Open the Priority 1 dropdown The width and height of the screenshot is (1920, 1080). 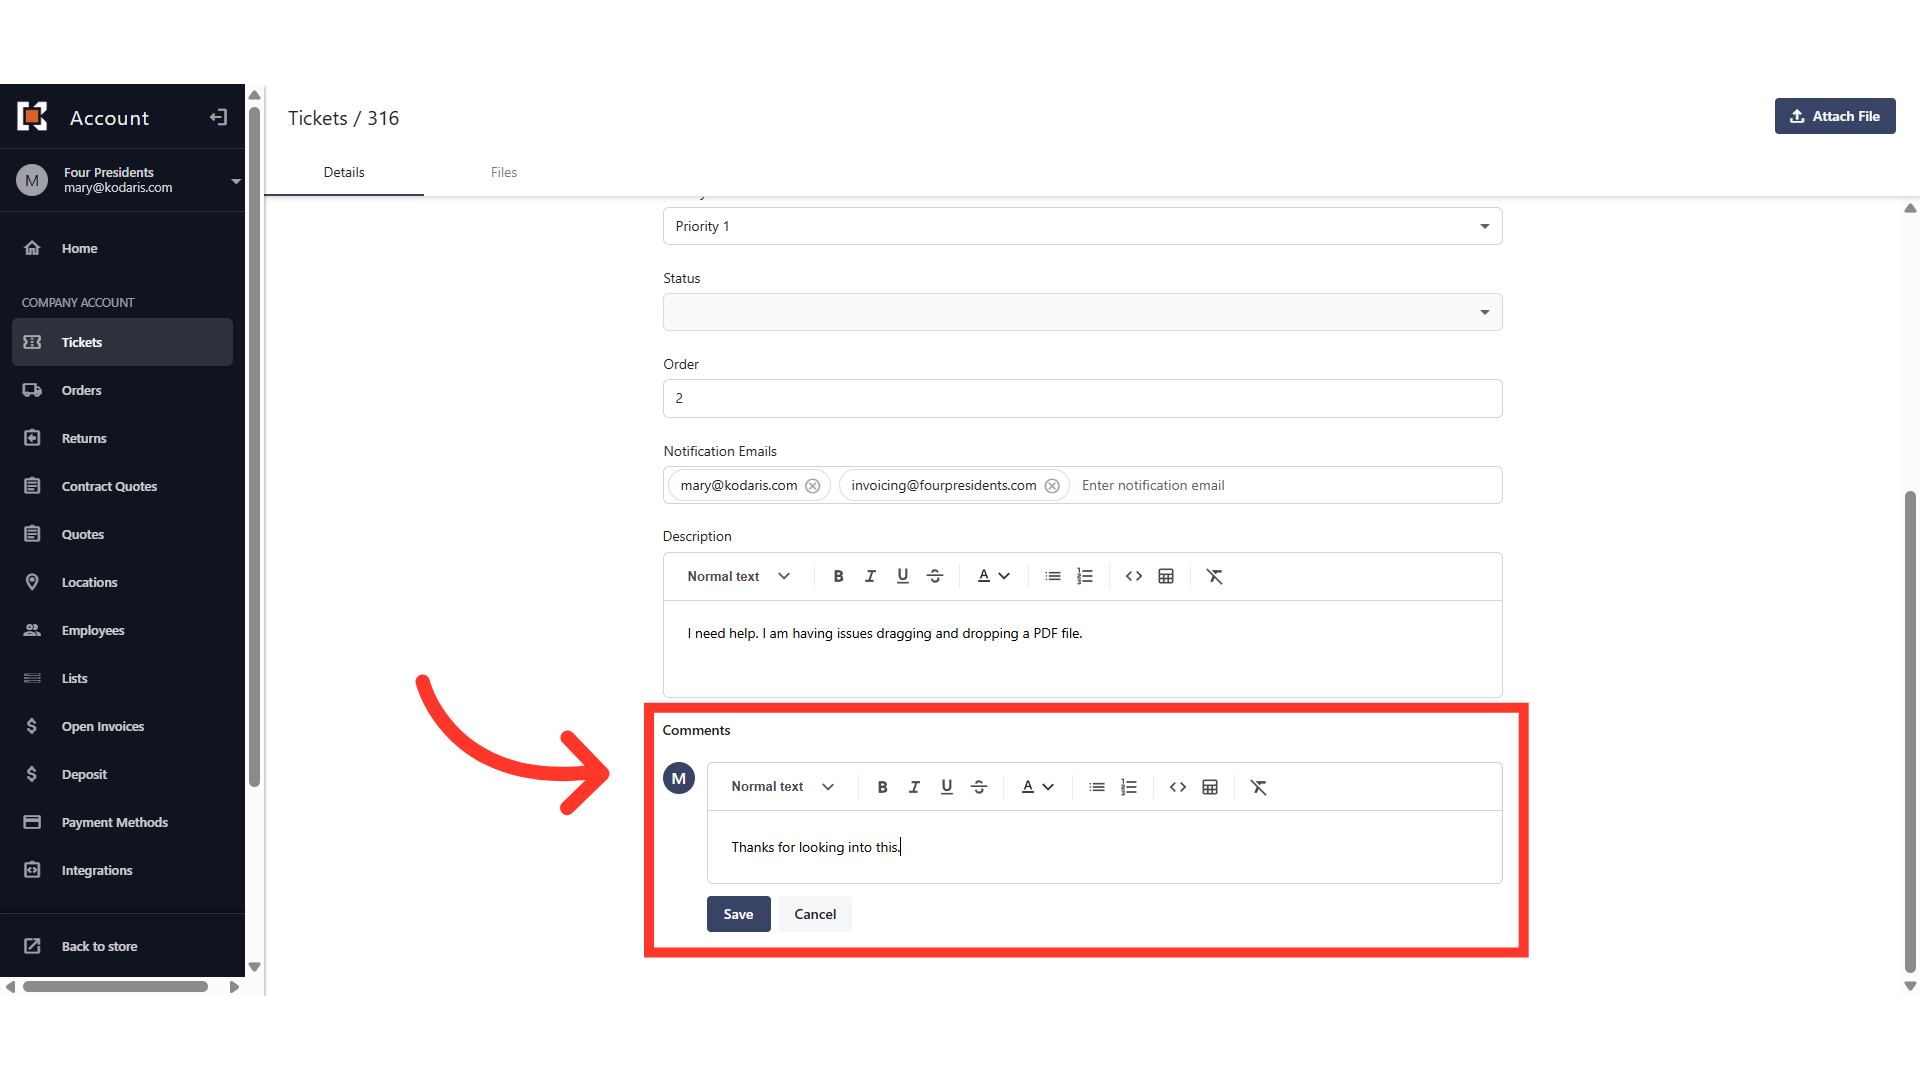(1082, 226)
